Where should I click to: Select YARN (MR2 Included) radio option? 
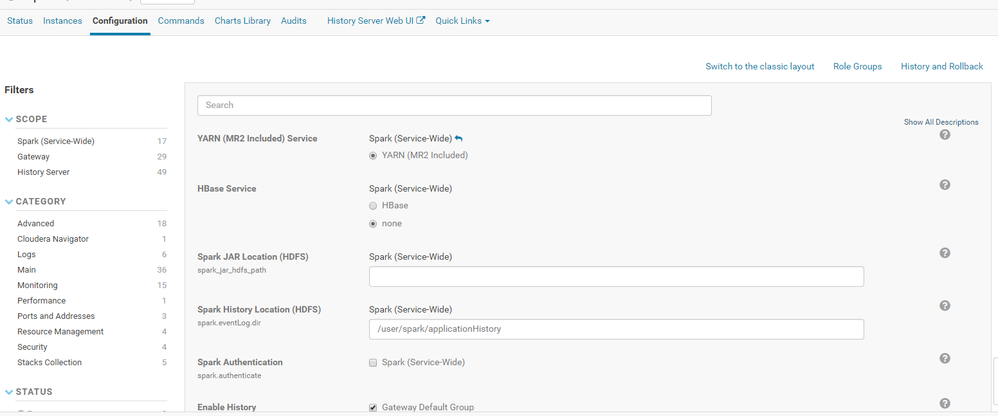point(373,155)
